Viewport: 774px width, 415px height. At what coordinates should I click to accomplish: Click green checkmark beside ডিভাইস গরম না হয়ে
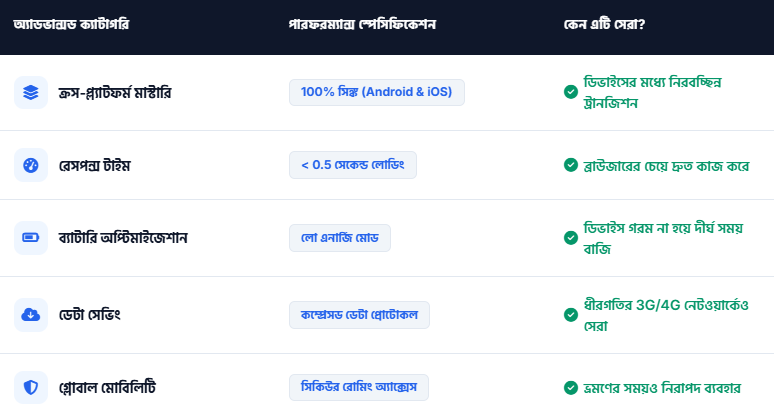[570, 238]
